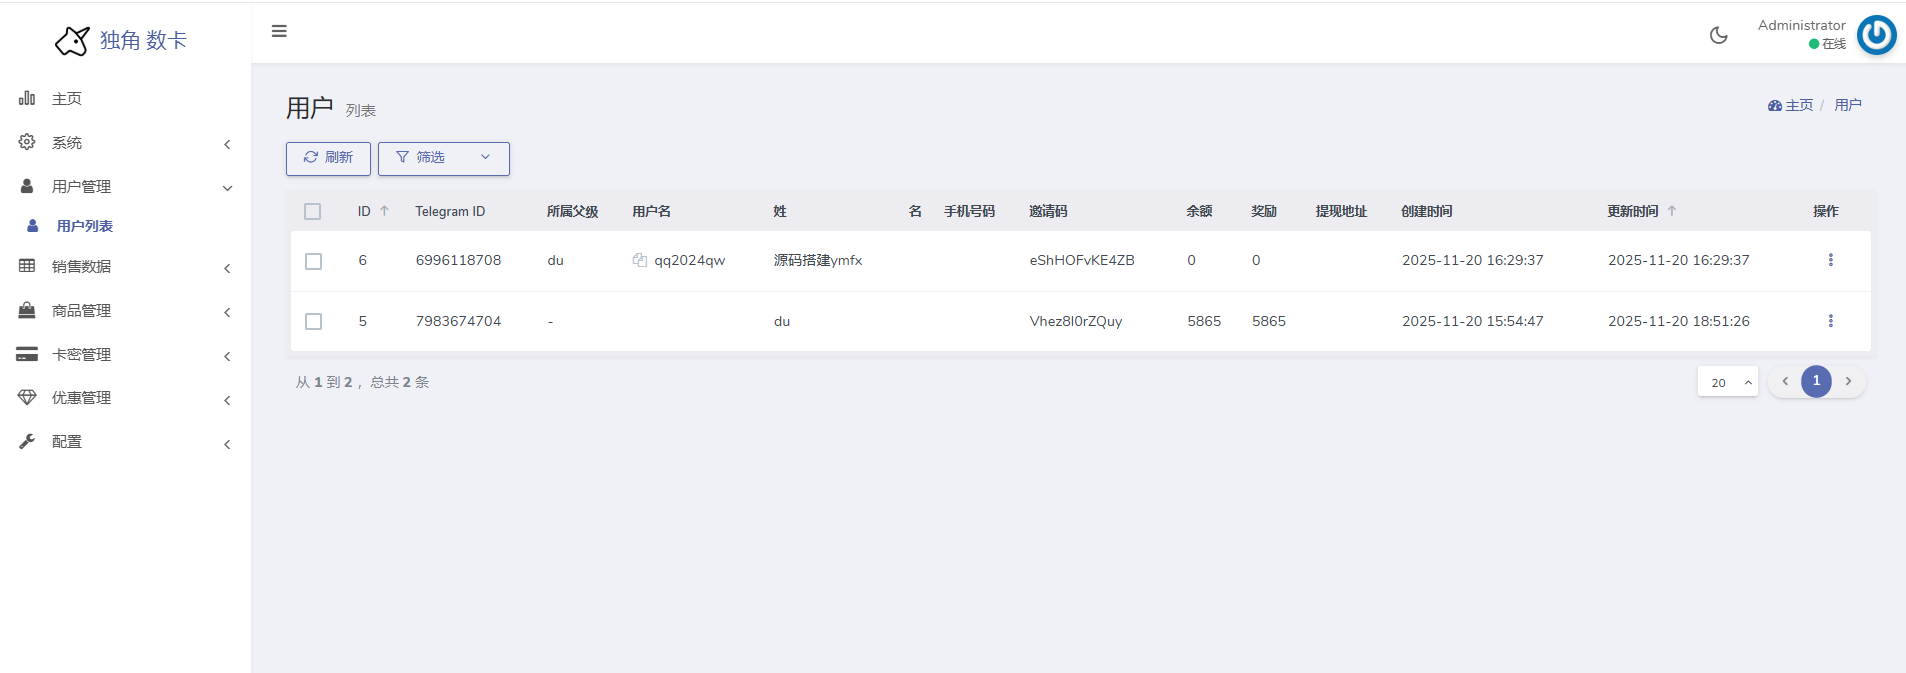Toggle the select-all checkbox in table header

(313, 211)
